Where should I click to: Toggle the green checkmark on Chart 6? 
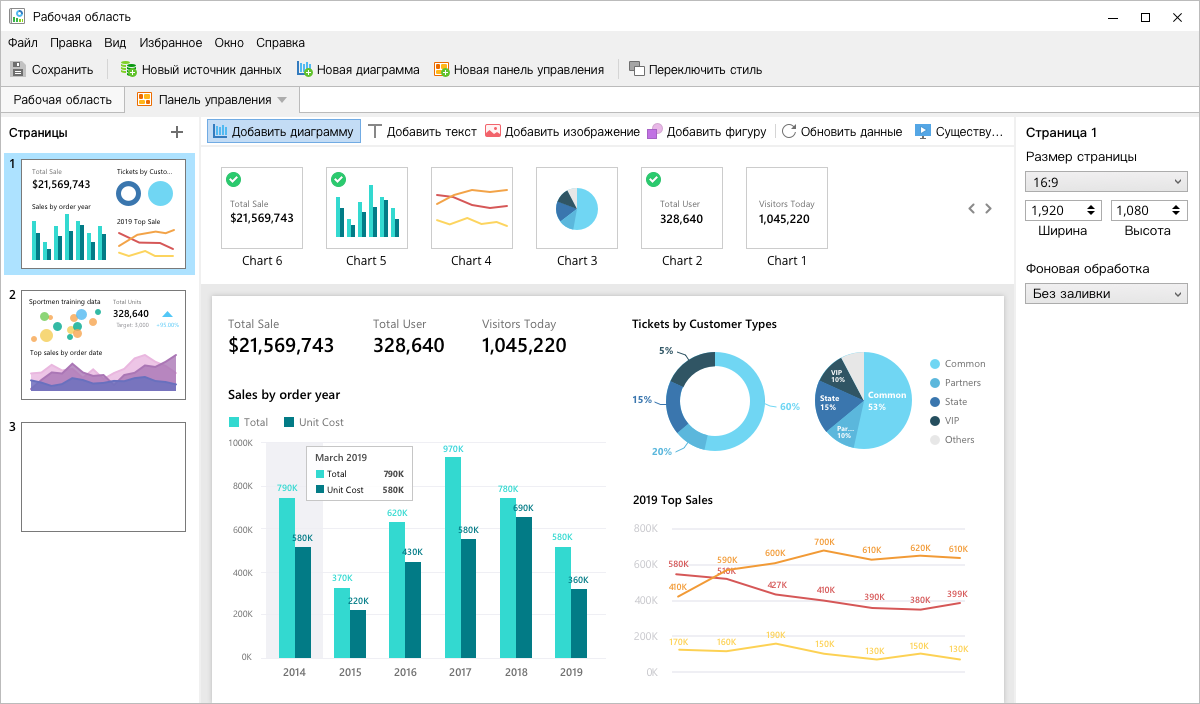point(233,180)
